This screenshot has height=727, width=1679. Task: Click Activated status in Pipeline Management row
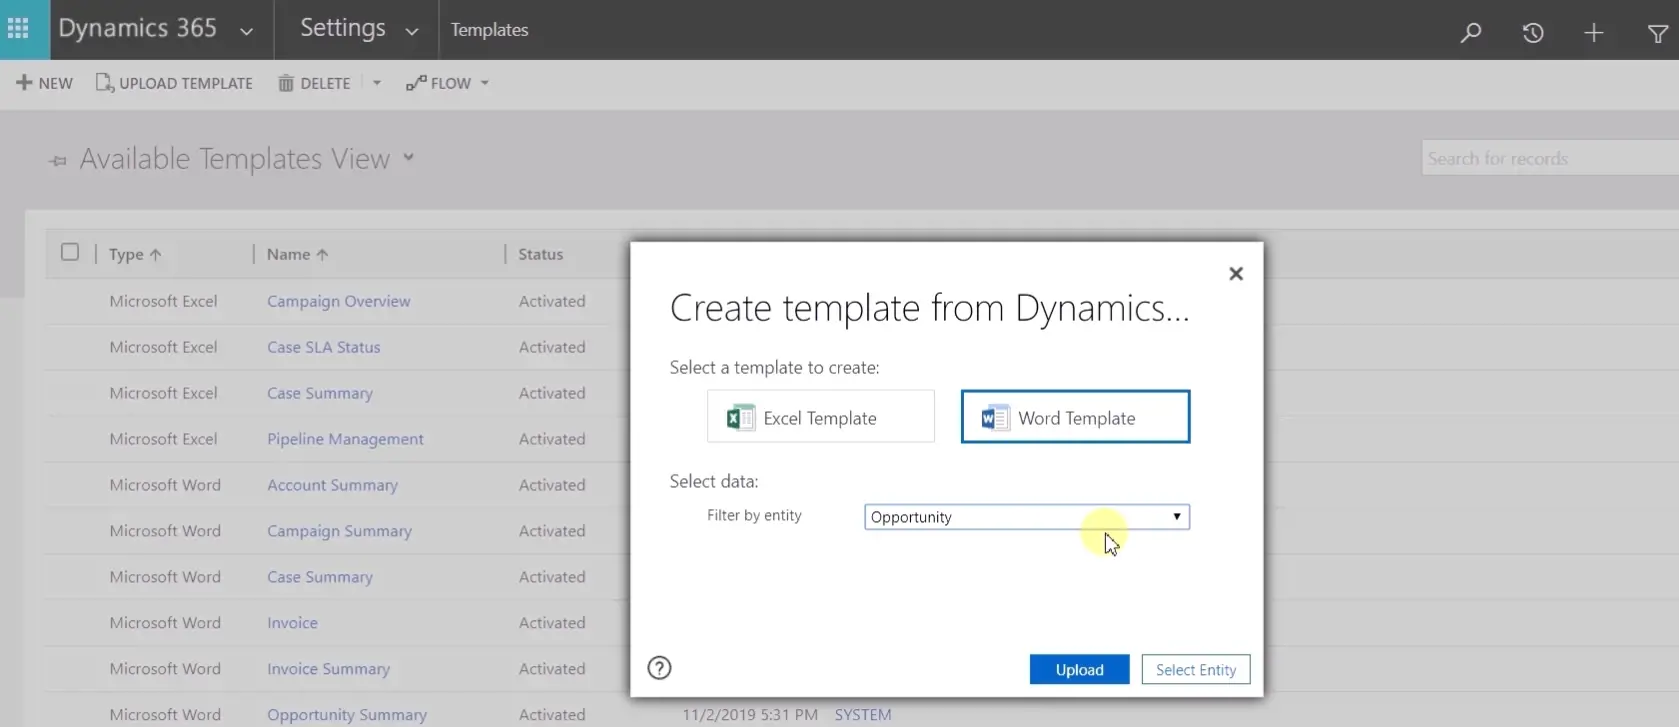click(x=552, y=439)
